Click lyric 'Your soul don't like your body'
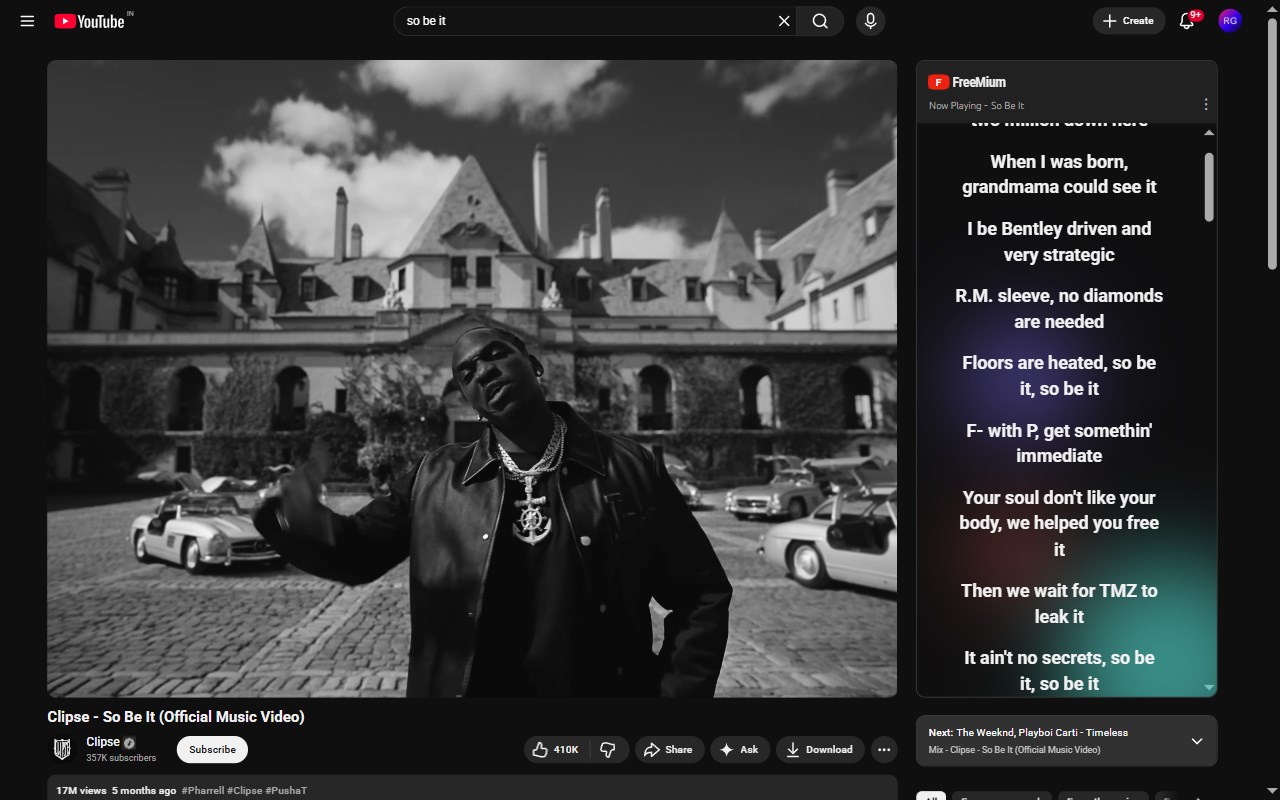Image resolution: width=1280 pixels, height=800 pixels. point(1059,523)
